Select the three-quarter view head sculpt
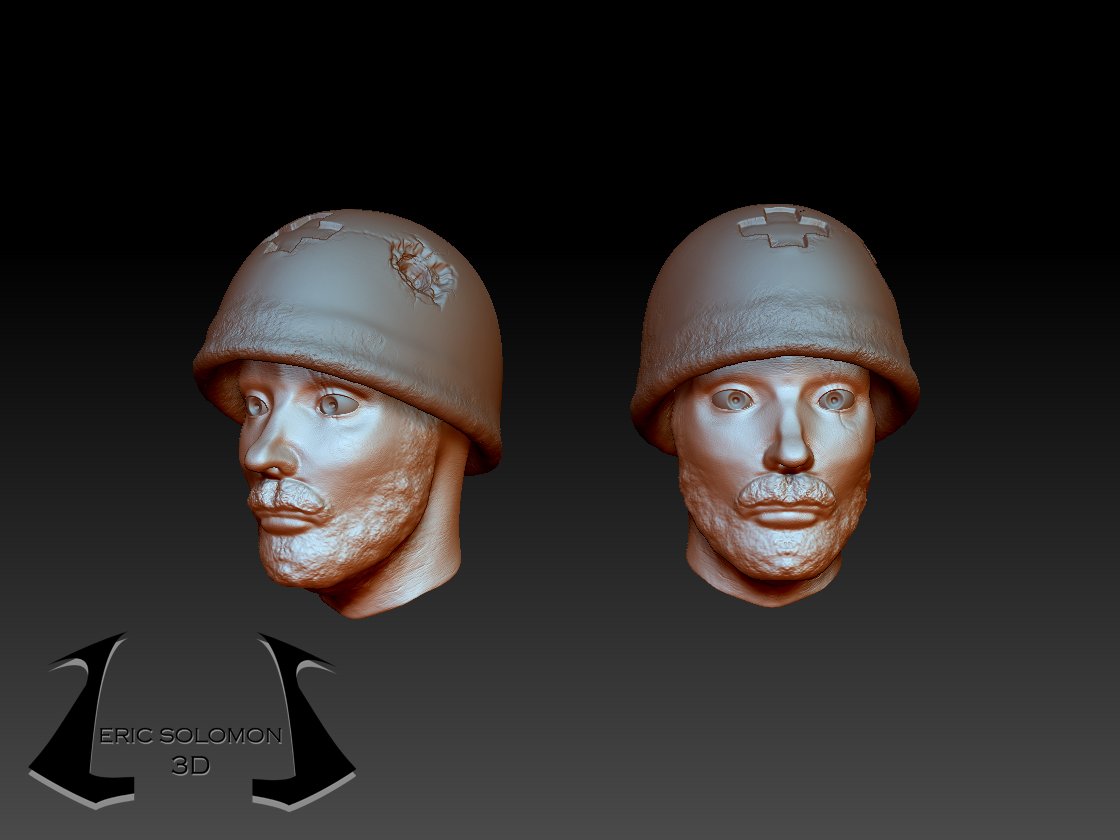This screenshot has height=840, width=1120. 348,413
